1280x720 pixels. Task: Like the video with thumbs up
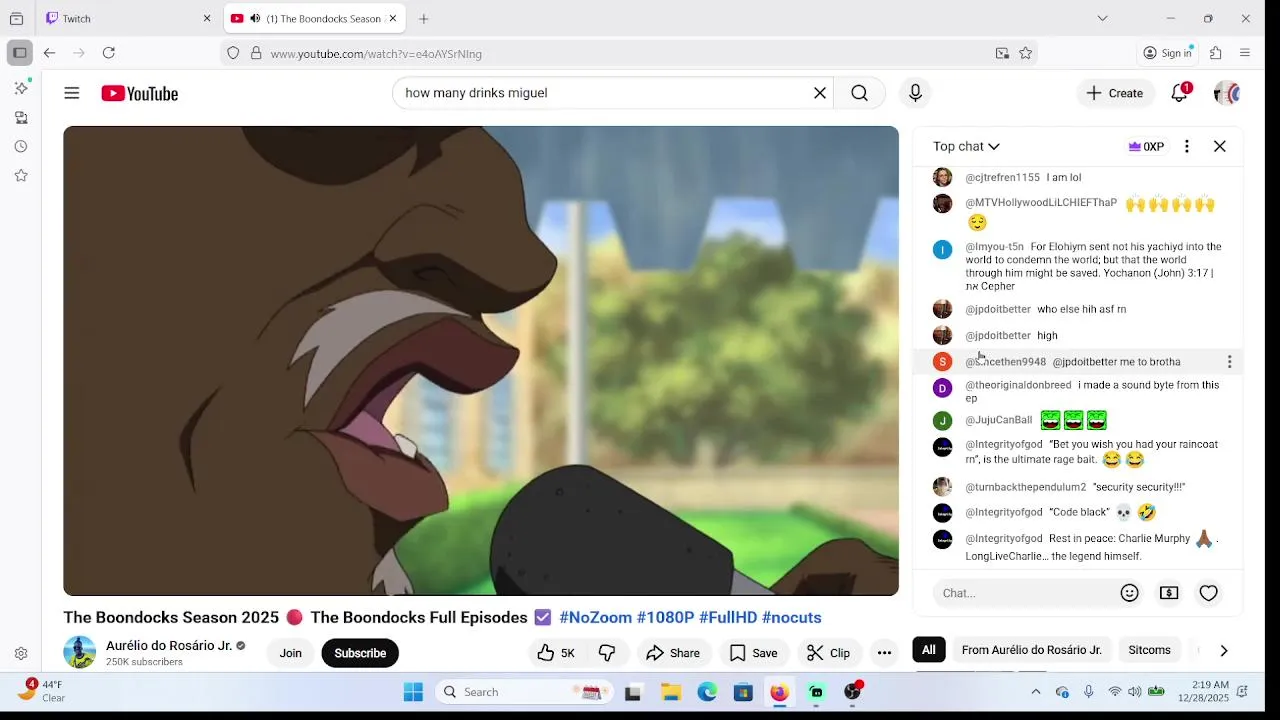tap(556, 653)
